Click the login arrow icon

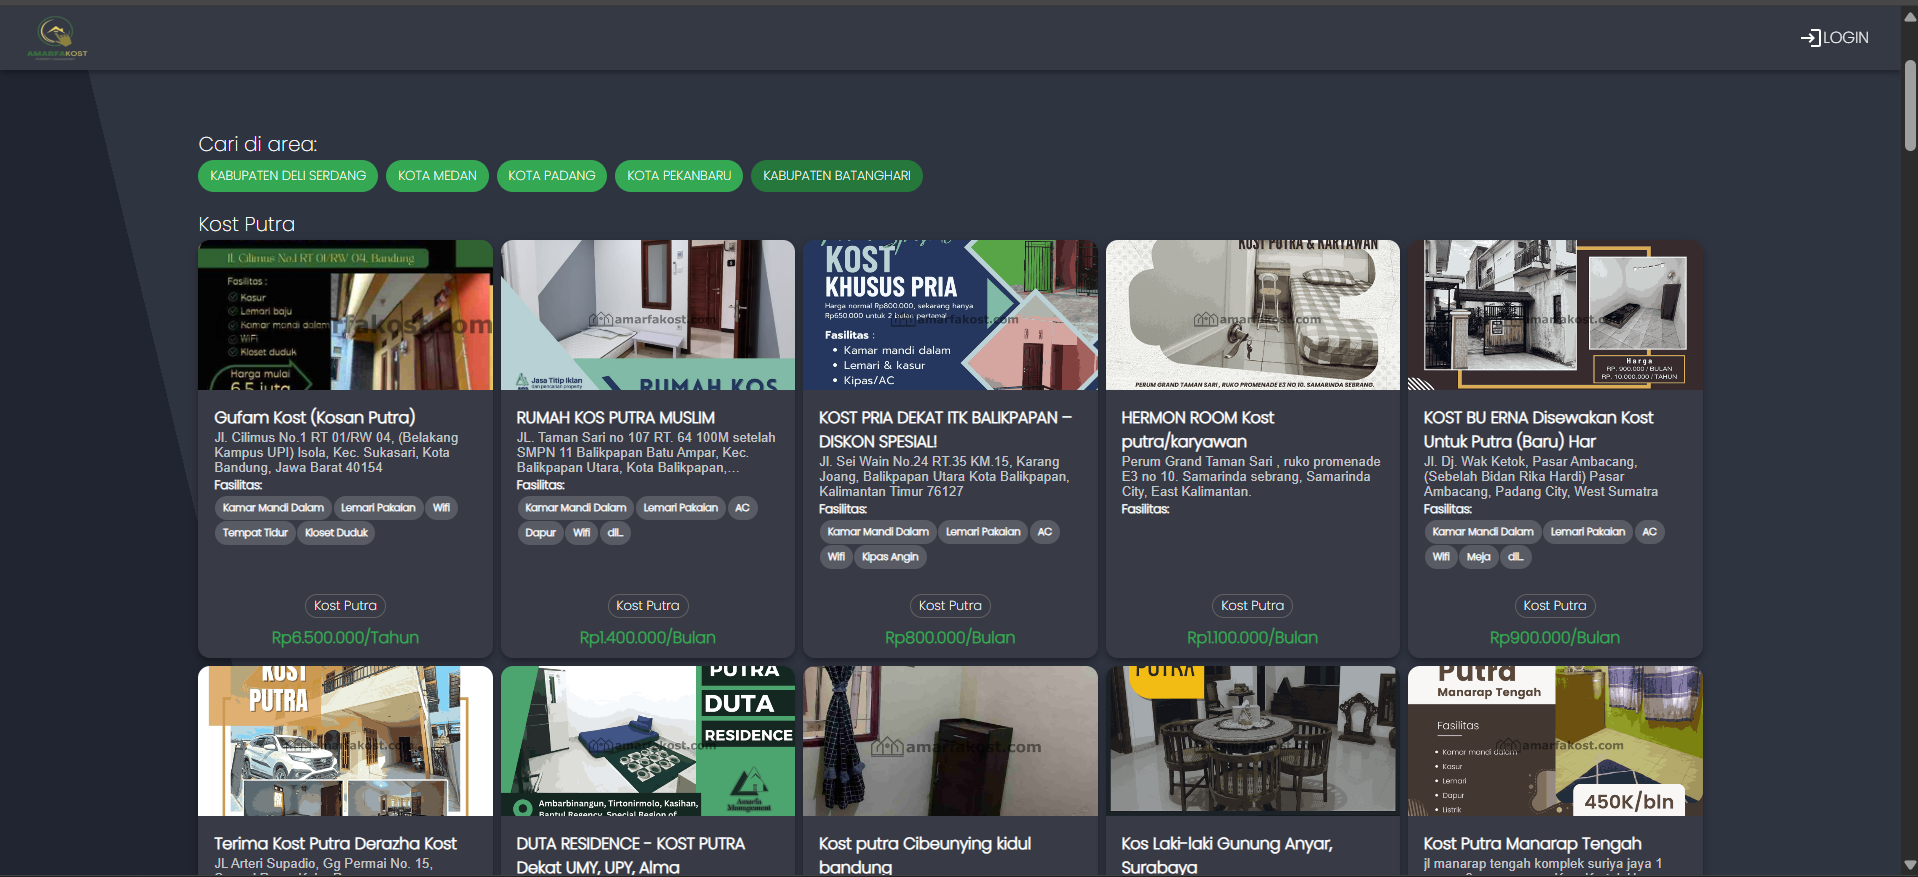[x=1810, y=38]
